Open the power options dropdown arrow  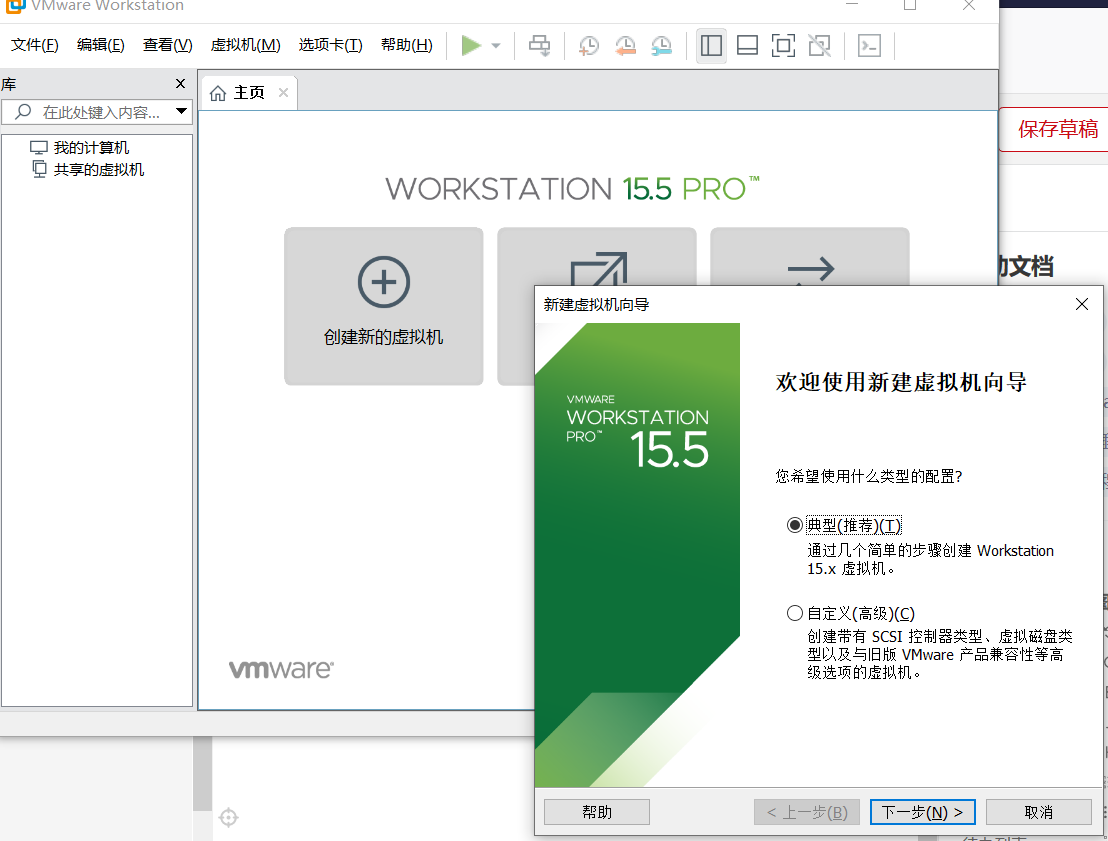point(496,46)
